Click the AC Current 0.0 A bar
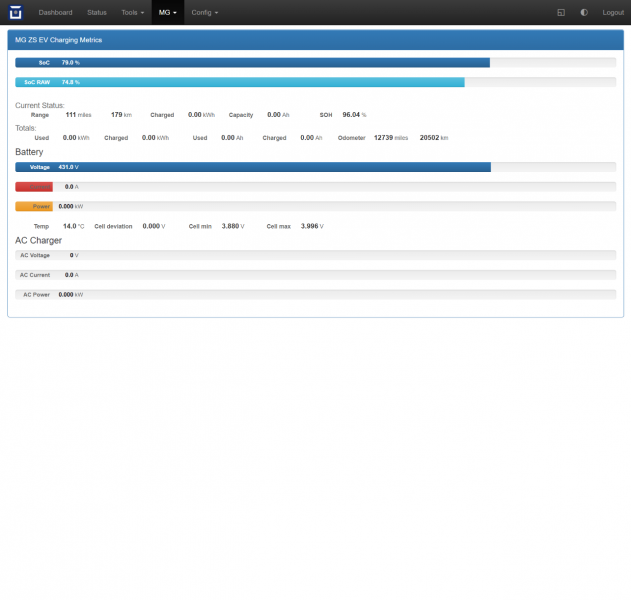The height and width of the screenshot is (600, 631). click(x=316, y=275)
